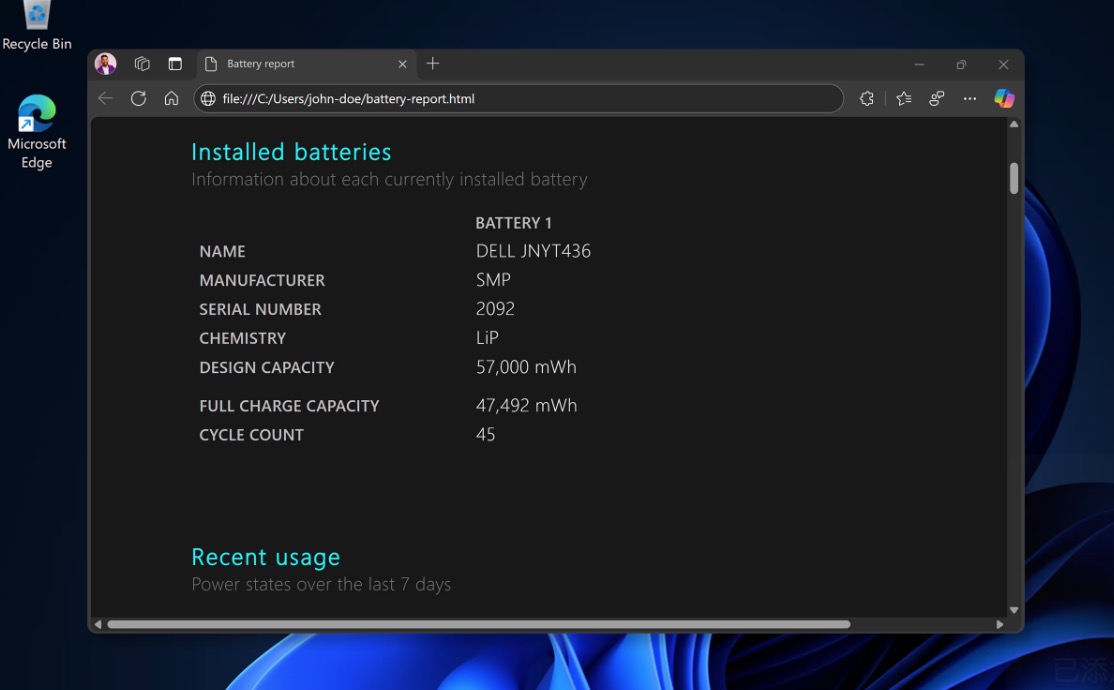The height and width of the screenshot is (690, 1114).
Task: Click the CHEMISTRY row label
Action: (242, 339)
